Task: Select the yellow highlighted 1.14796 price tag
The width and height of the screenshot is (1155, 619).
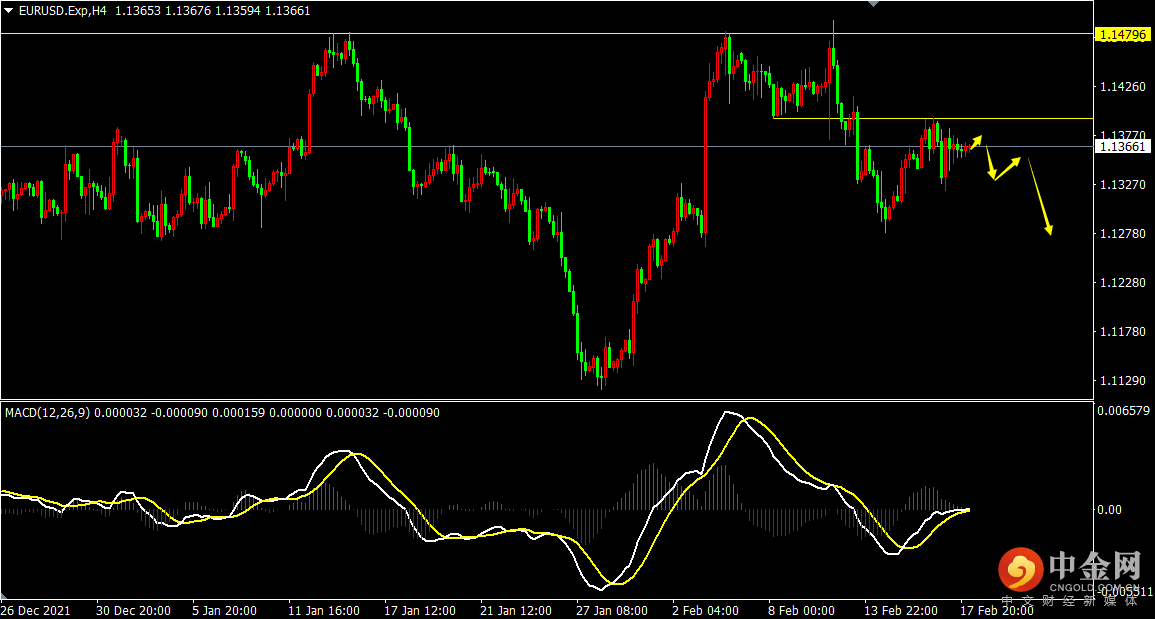Action: click(1124, 35)
